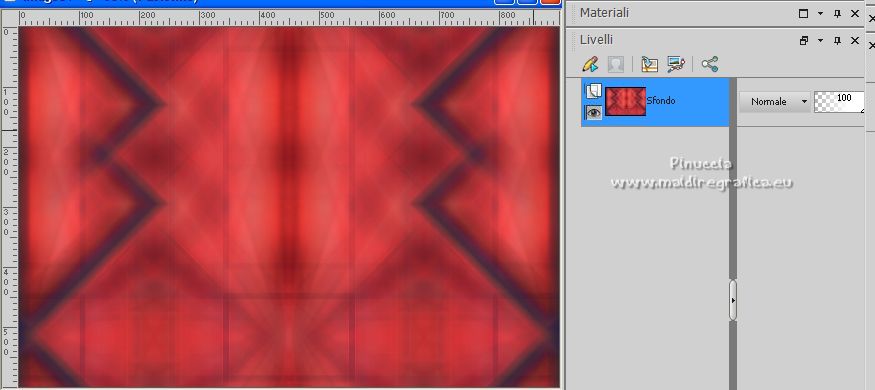The image size is (875, 390).
Task: Click the new layer group icon
Action: [x=649, y=64]
